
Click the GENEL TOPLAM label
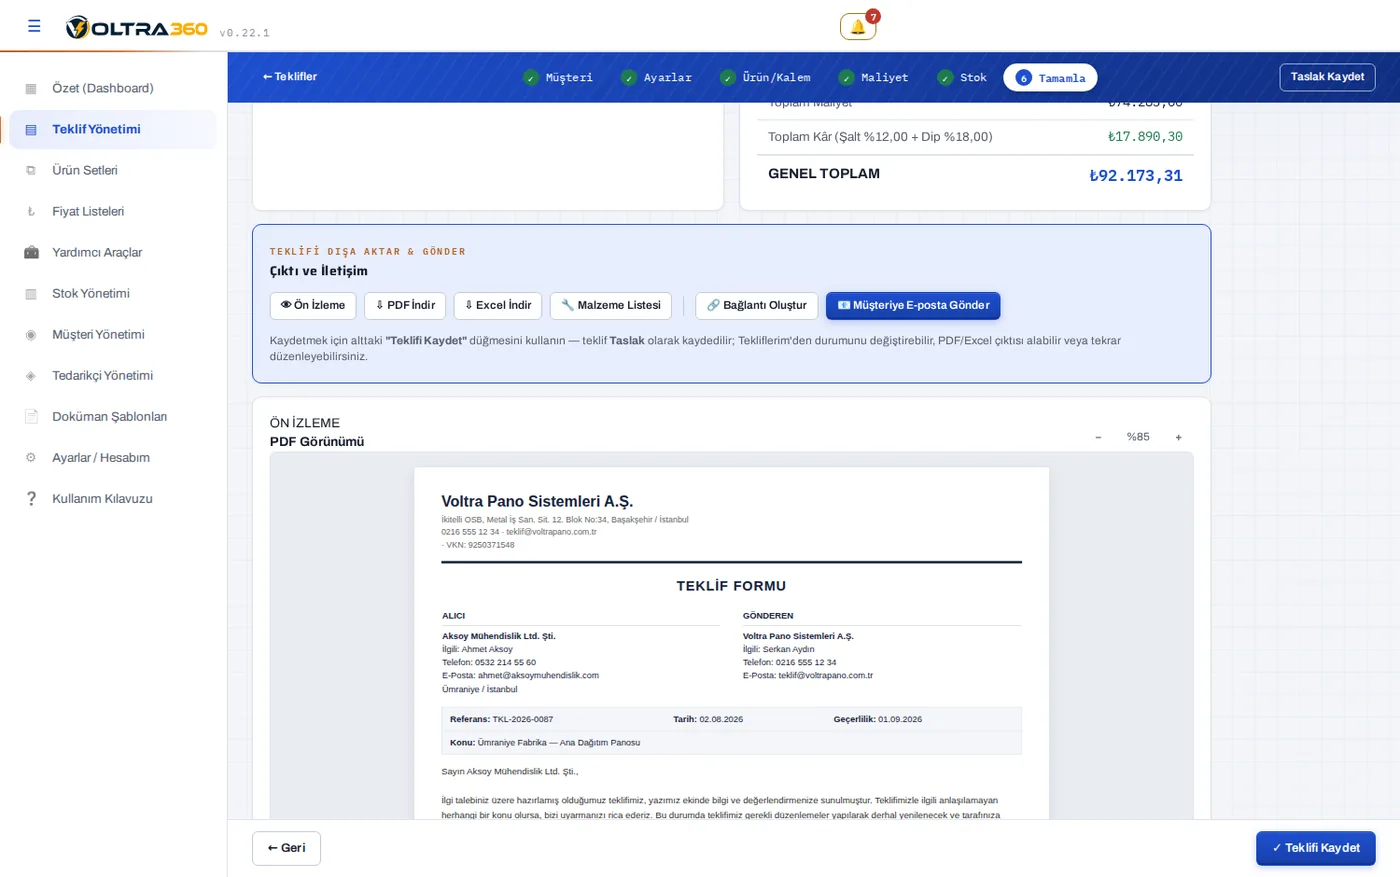tap(824, 174)
